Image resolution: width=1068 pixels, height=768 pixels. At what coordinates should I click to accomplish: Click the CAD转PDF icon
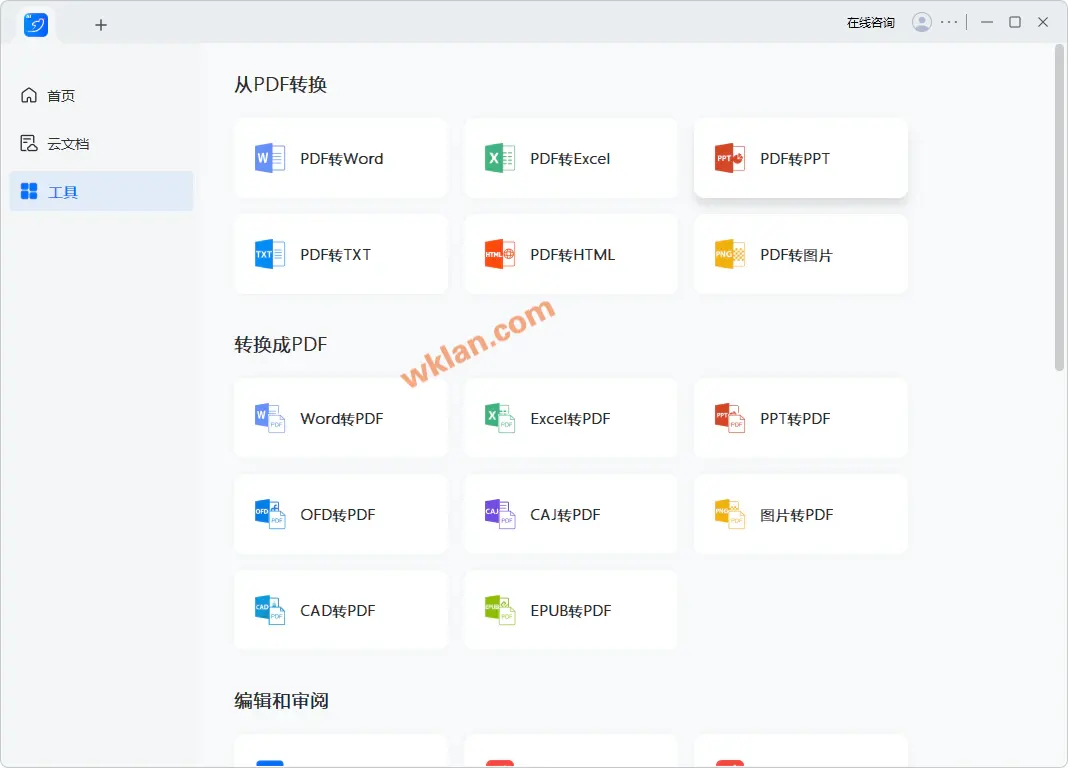pos(270,611)
